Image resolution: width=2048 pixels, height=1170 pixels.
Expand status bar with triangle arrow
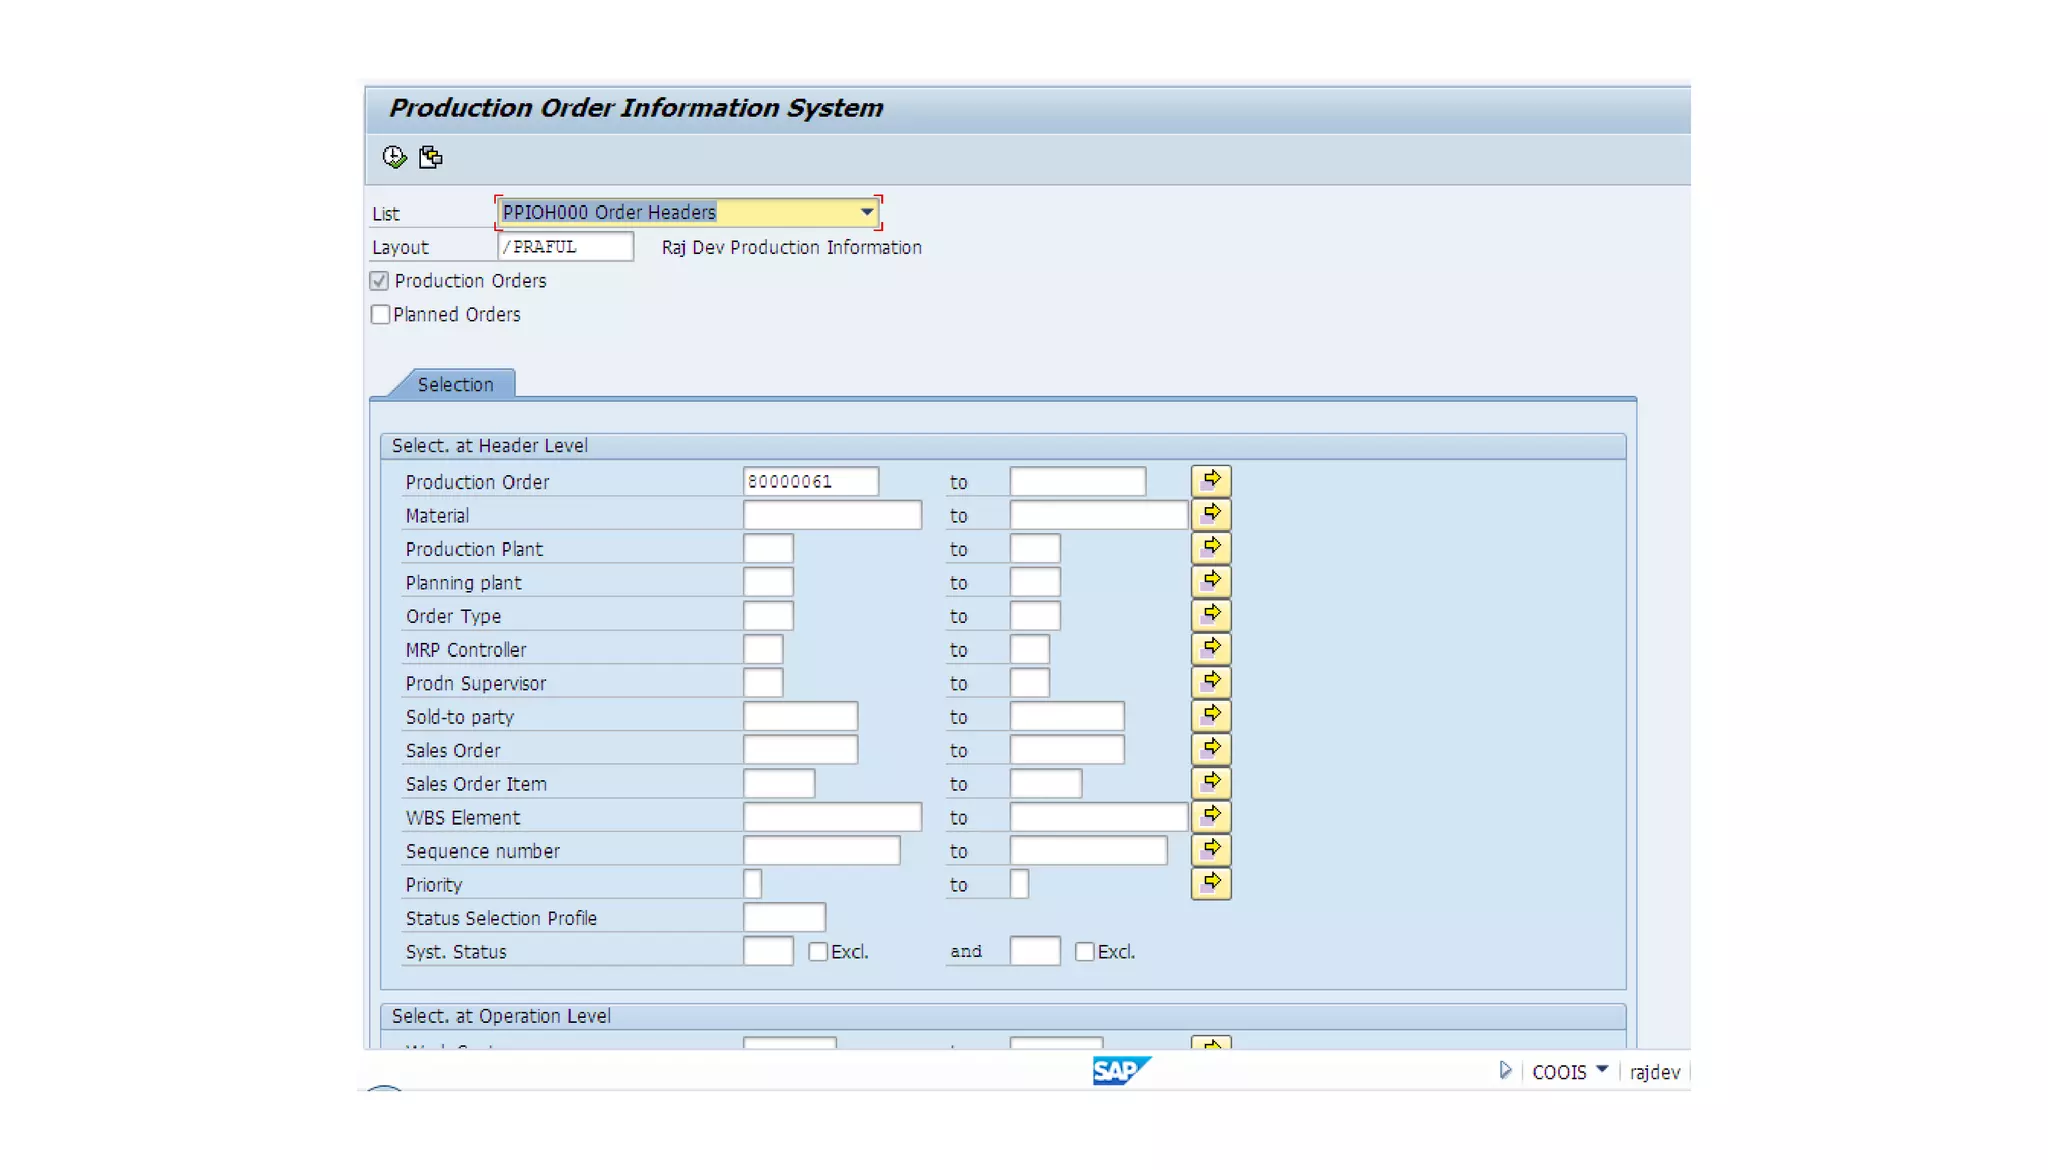[x=1505, y=1071]
